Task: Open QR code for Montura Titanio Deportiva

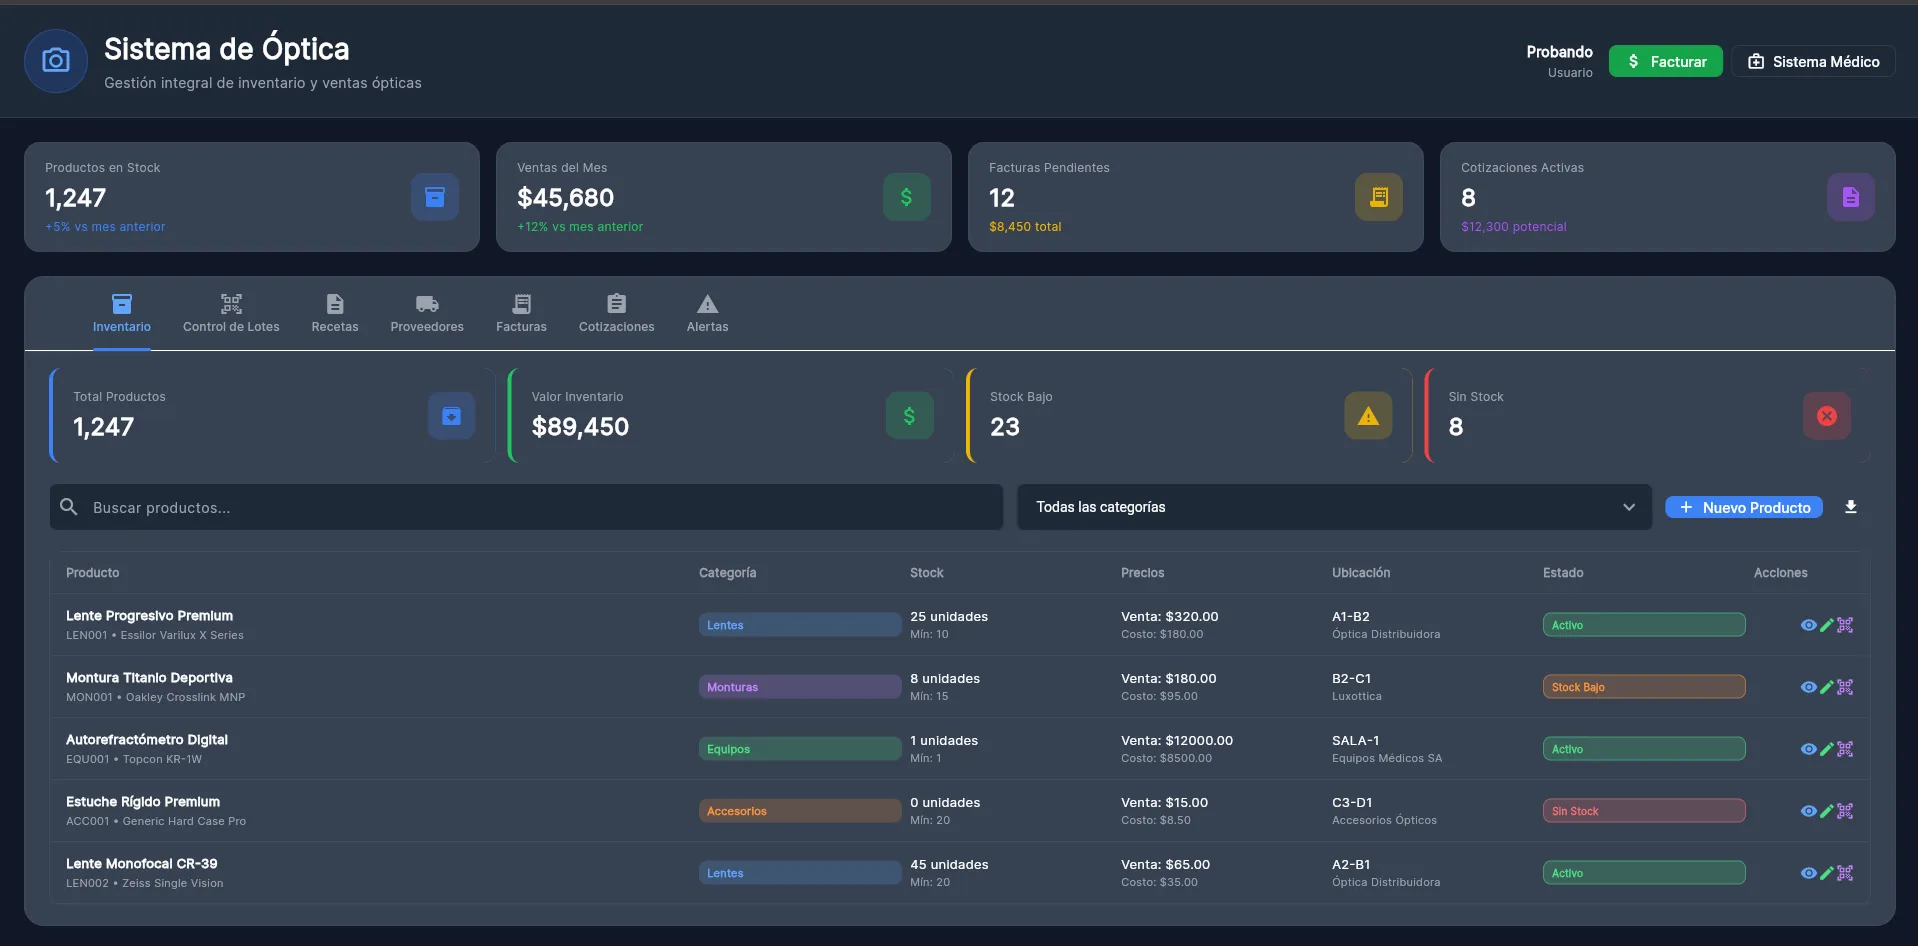Action: point(1845,687)
